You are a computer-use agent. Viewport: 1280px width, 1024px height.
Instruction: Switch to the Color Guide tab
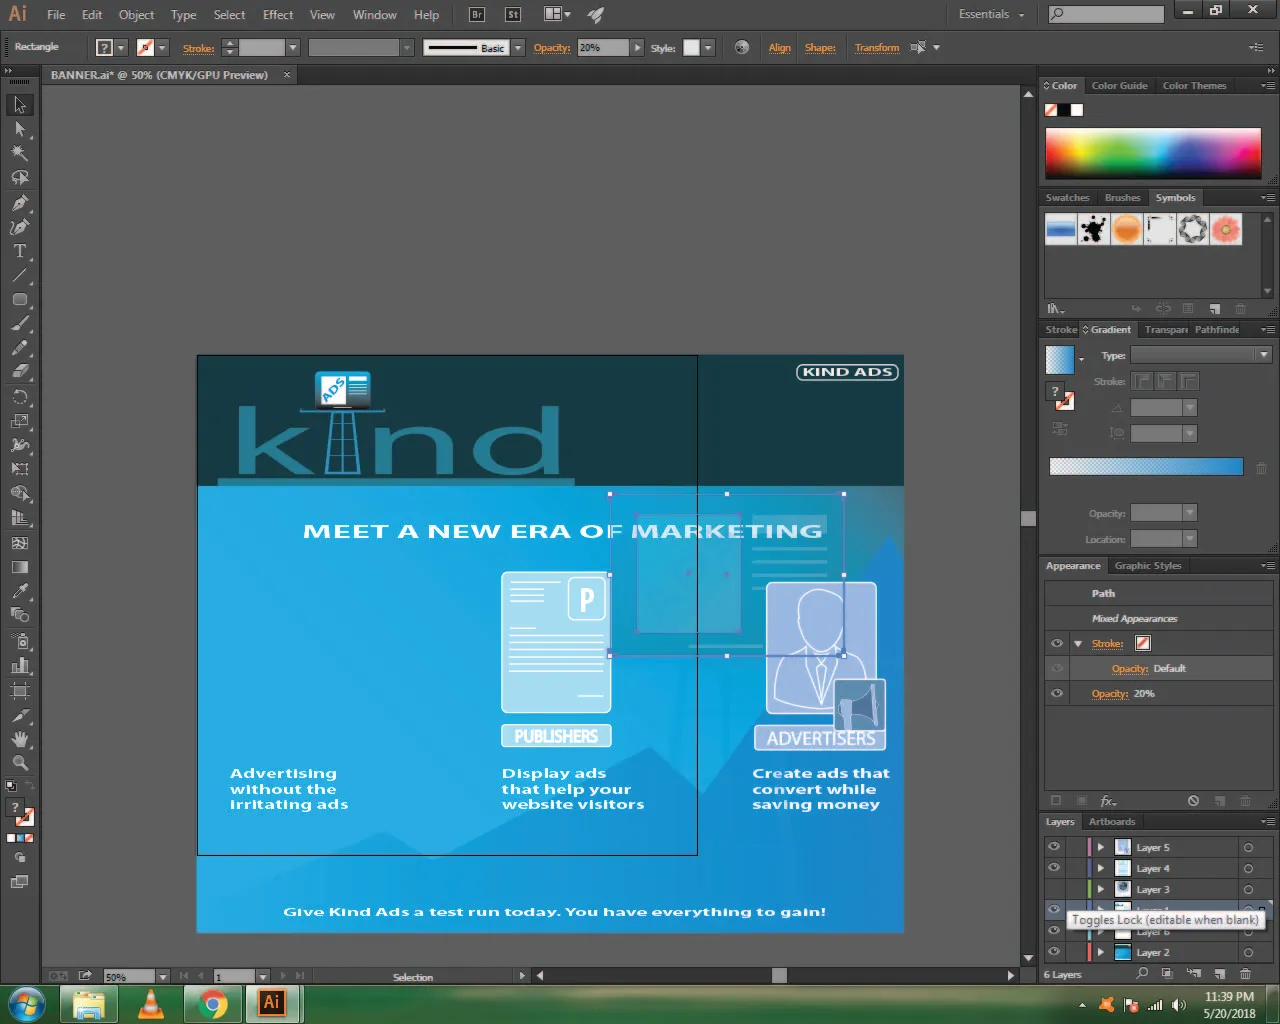point(1119,85)
